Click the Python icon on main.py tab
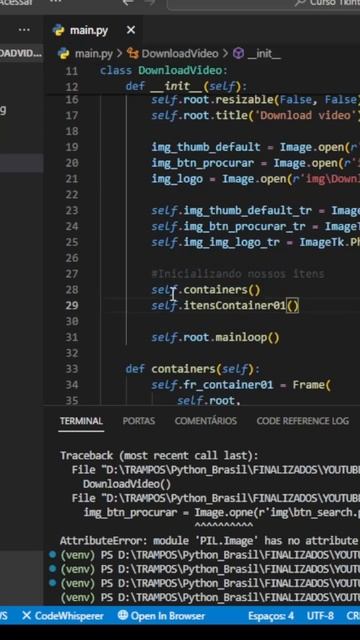The image size is (360, 640). pyautogui.click(x=59, y=31)
